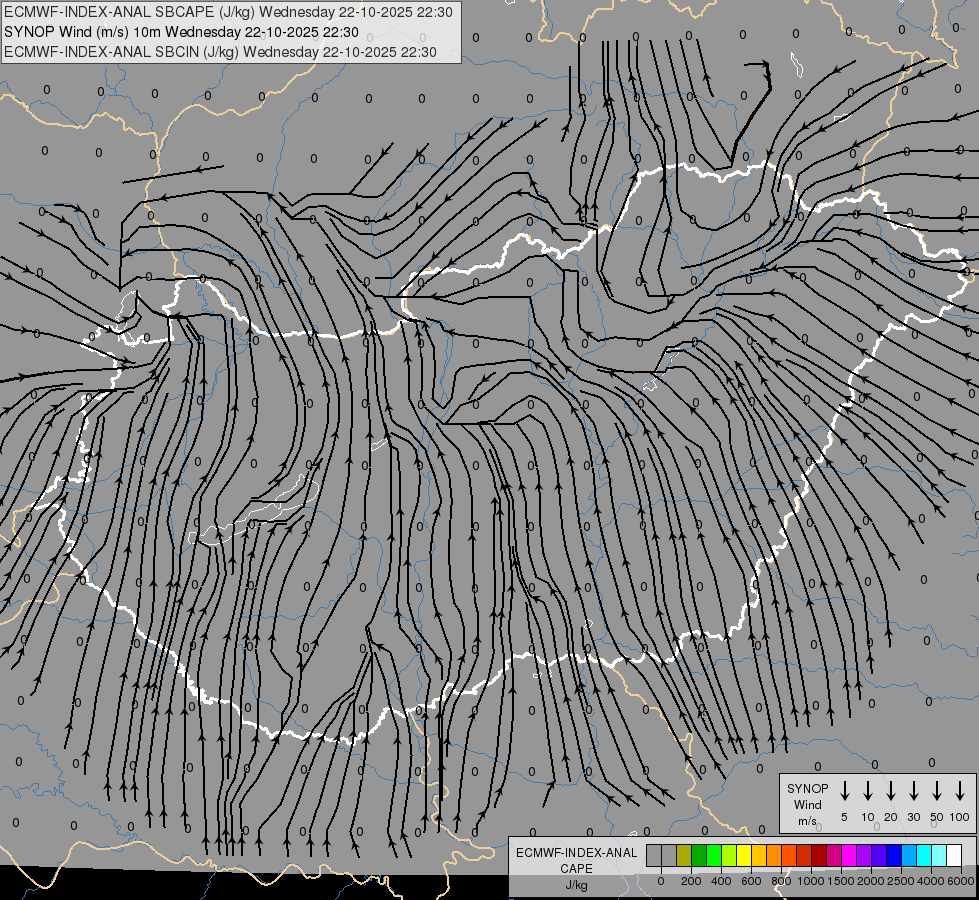Image resolution: width=979 pixels, height=900 pixels.
Task: Click the 400 tick label on the CAPE scale
Action: pyautogui.click(x=721, y=881)
